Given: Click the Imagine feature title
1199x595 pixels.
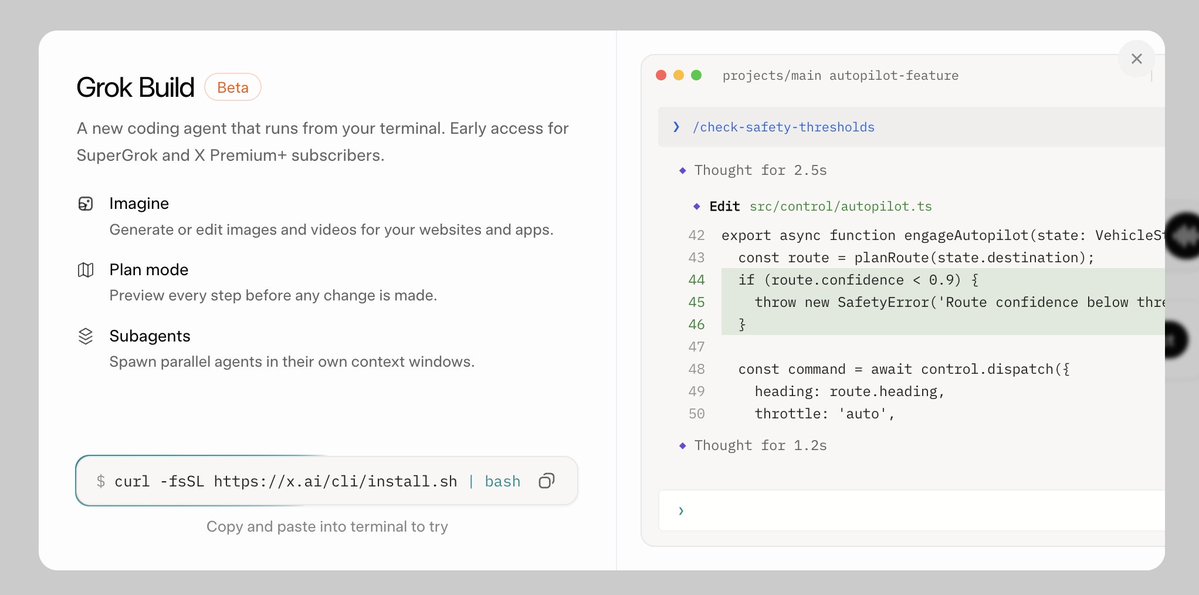Looking at the screenshot, I should click(x=139, y=203).
